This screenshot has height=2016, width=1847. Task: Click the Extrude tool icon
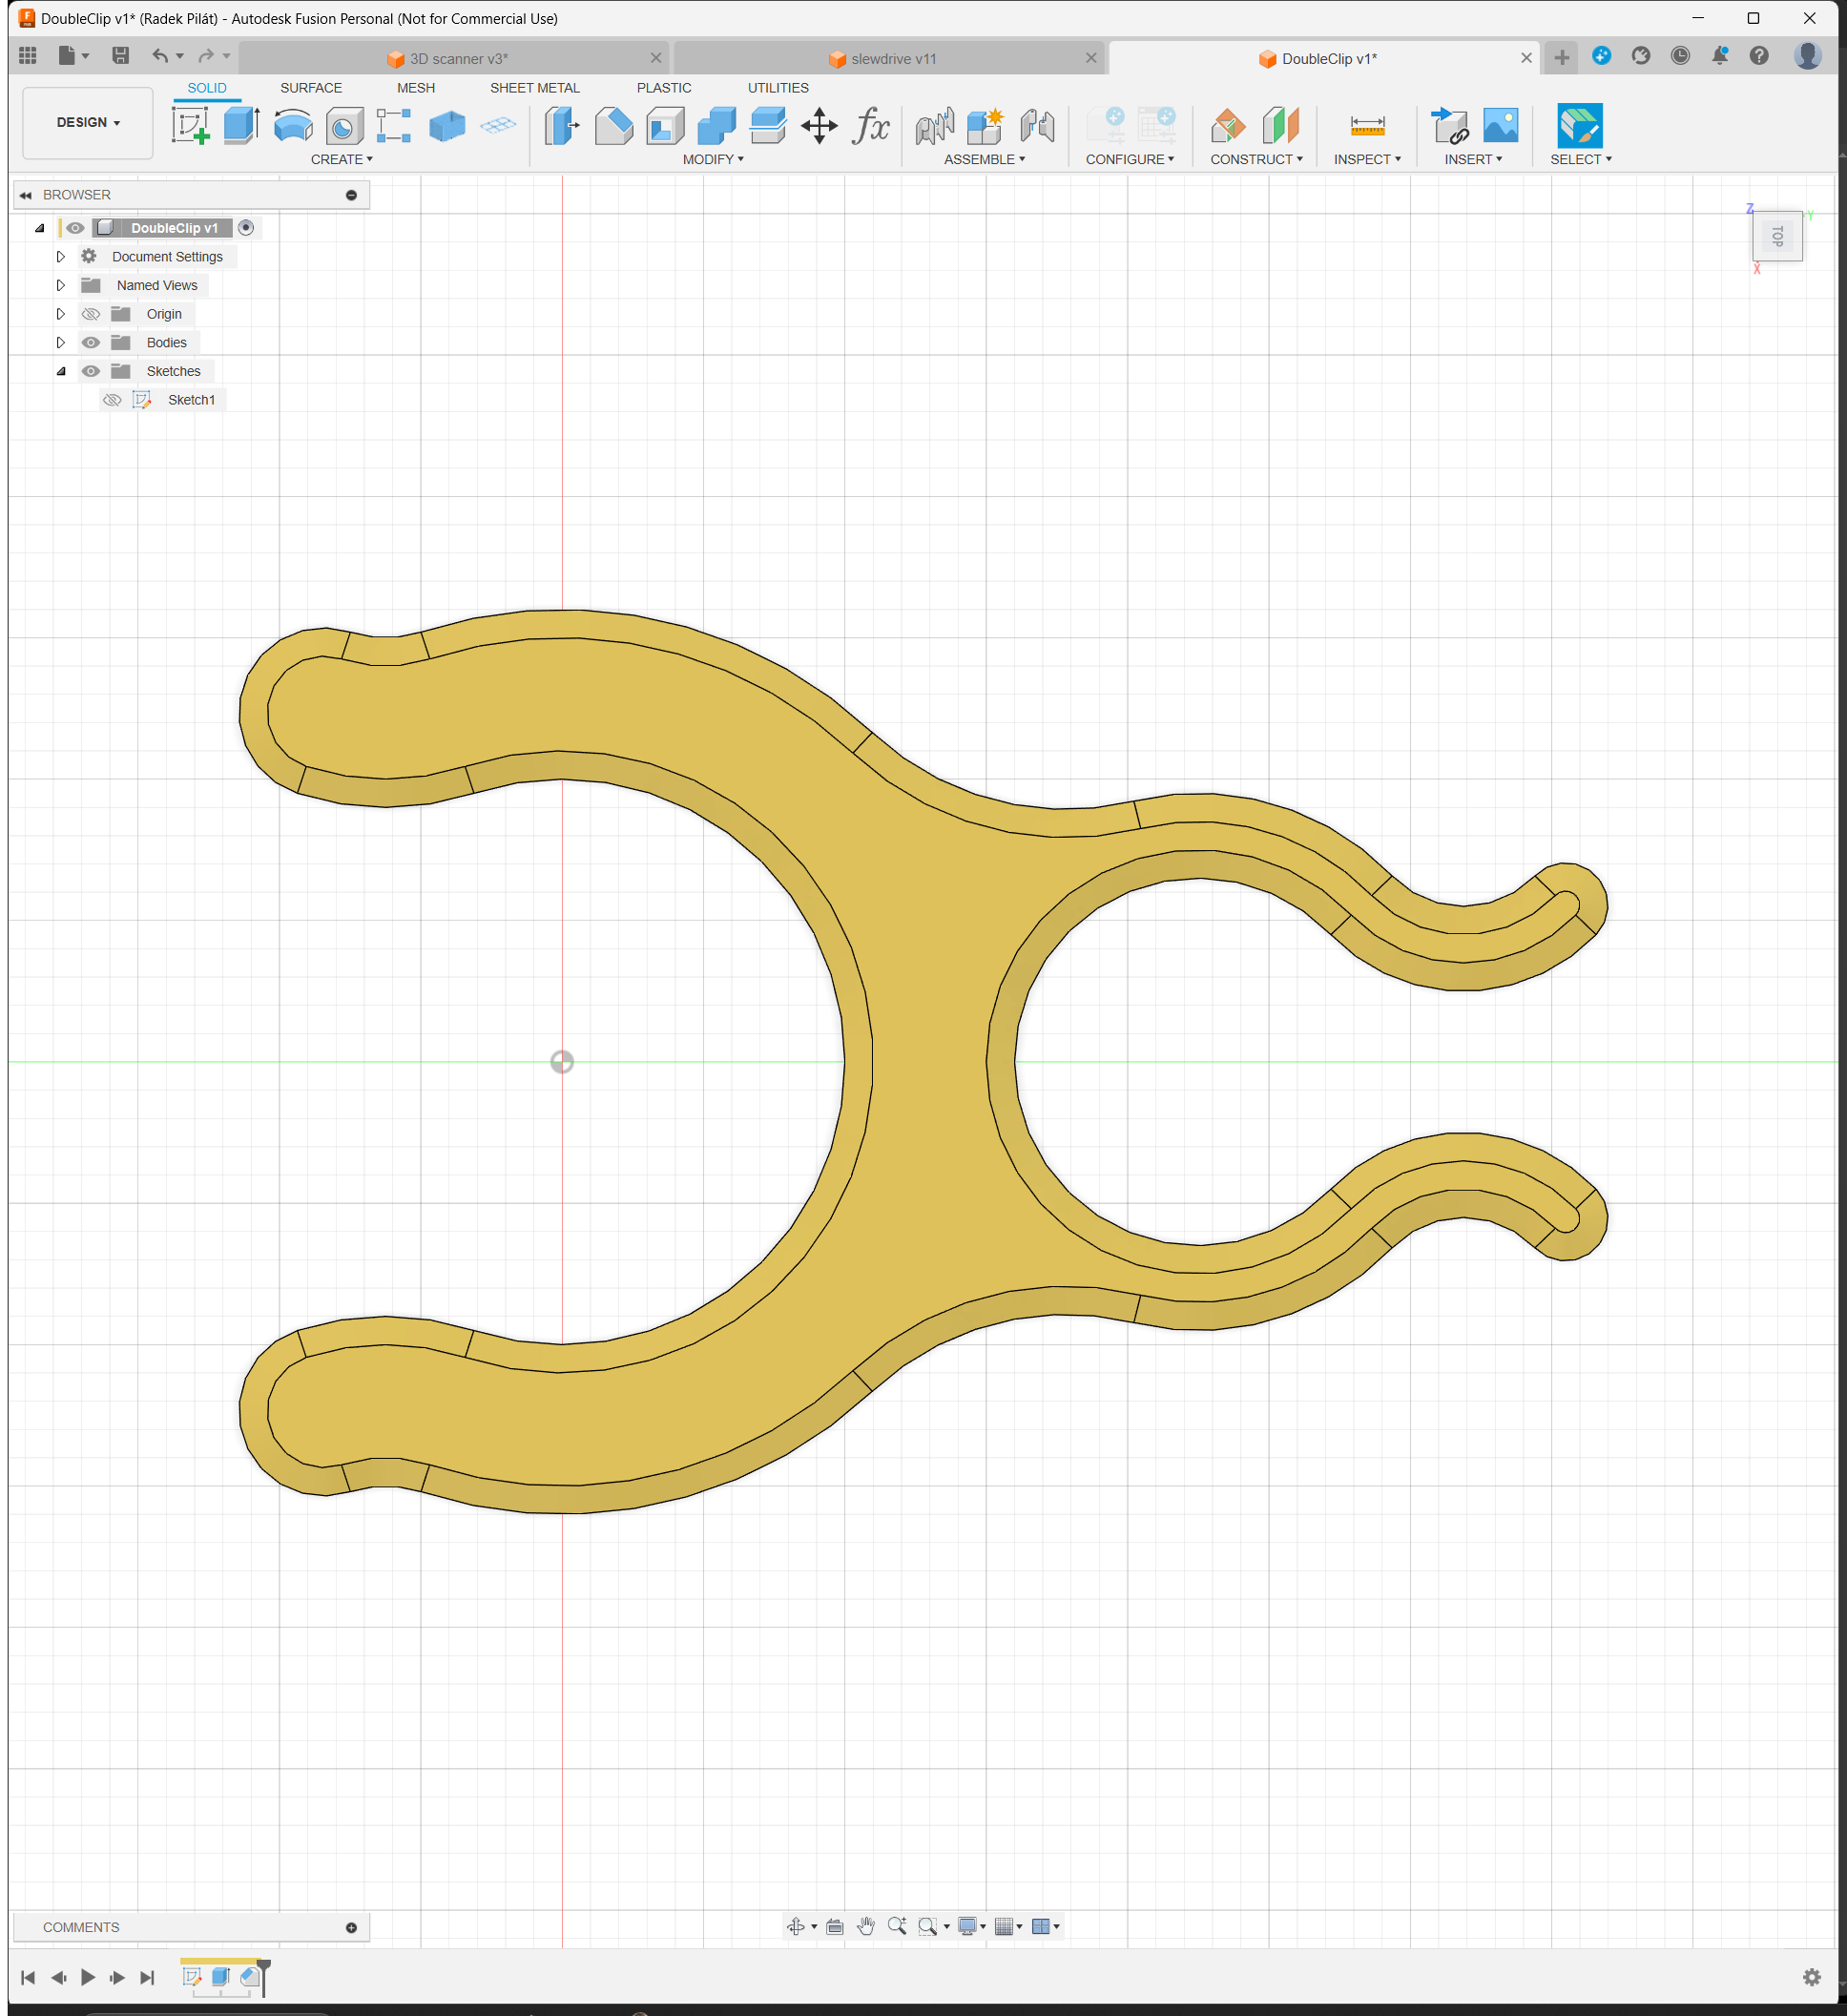pyautogui.click(x=241, y=127)
